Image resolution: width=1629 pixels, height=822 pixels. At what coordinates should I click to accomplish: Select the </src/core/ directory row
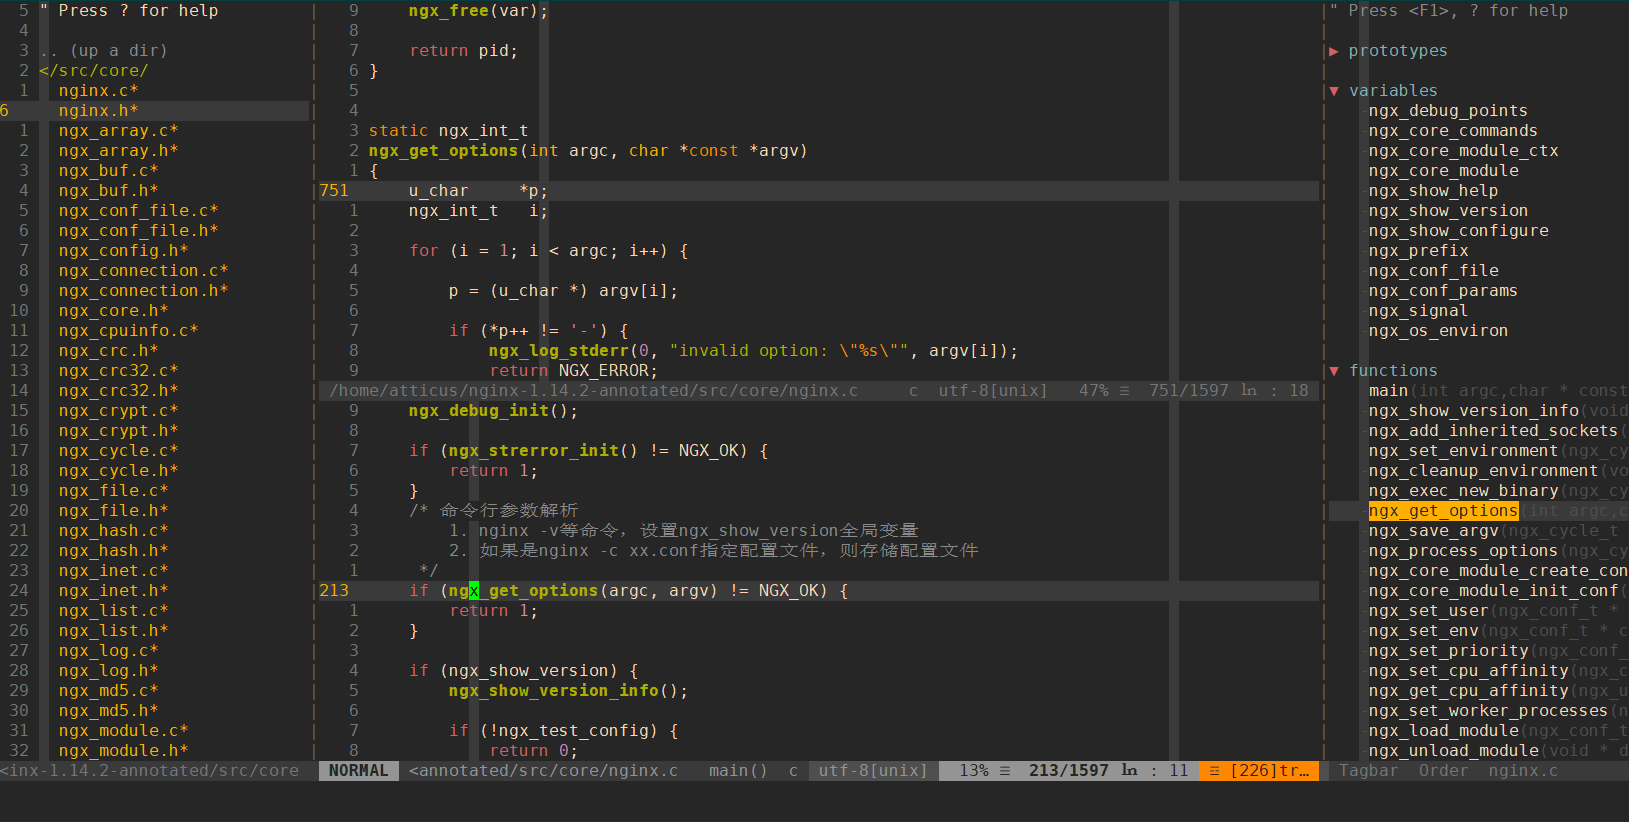tap(93, 71)
